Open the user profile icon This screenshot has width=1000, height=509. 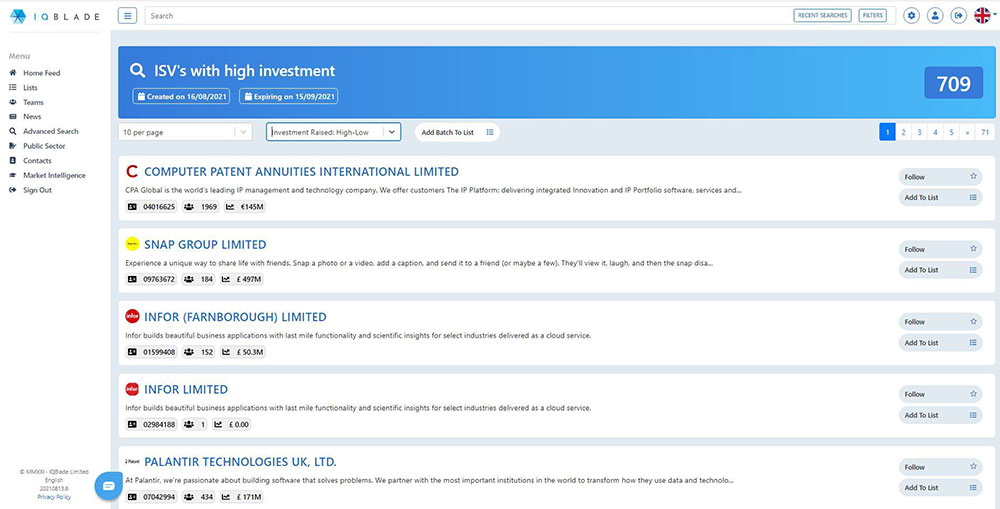coord(935,15)
